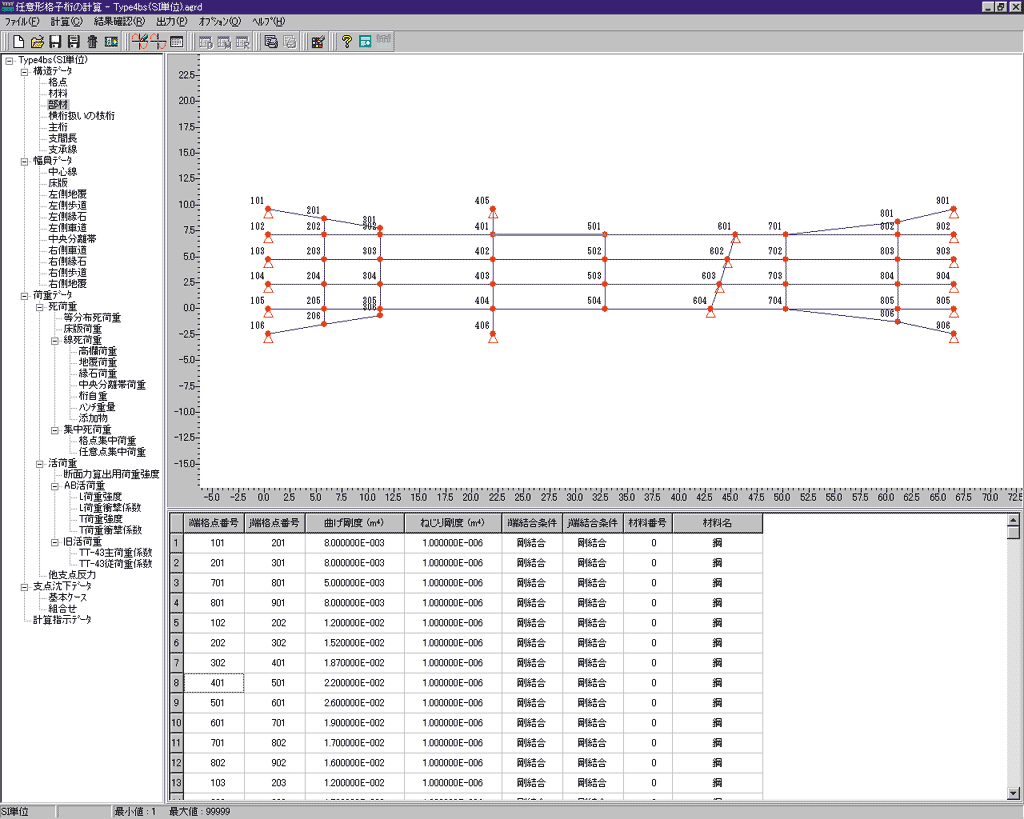Click the sine wave with pencil icon

pyautogui.click(x=140, y=42)
